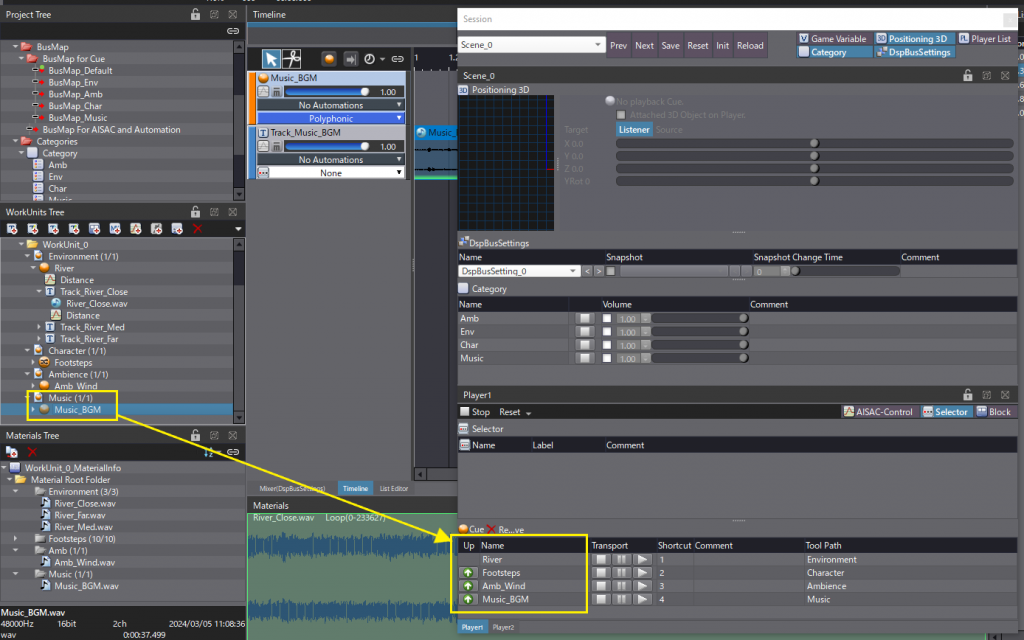
Task: Toggle the volume checkbox beside the Amb category
Action: 607,318
